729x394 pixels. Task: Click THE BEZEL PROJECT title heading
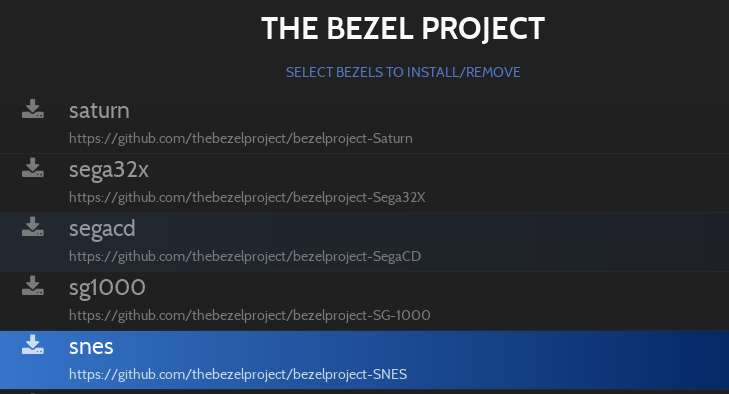point(403,29)
